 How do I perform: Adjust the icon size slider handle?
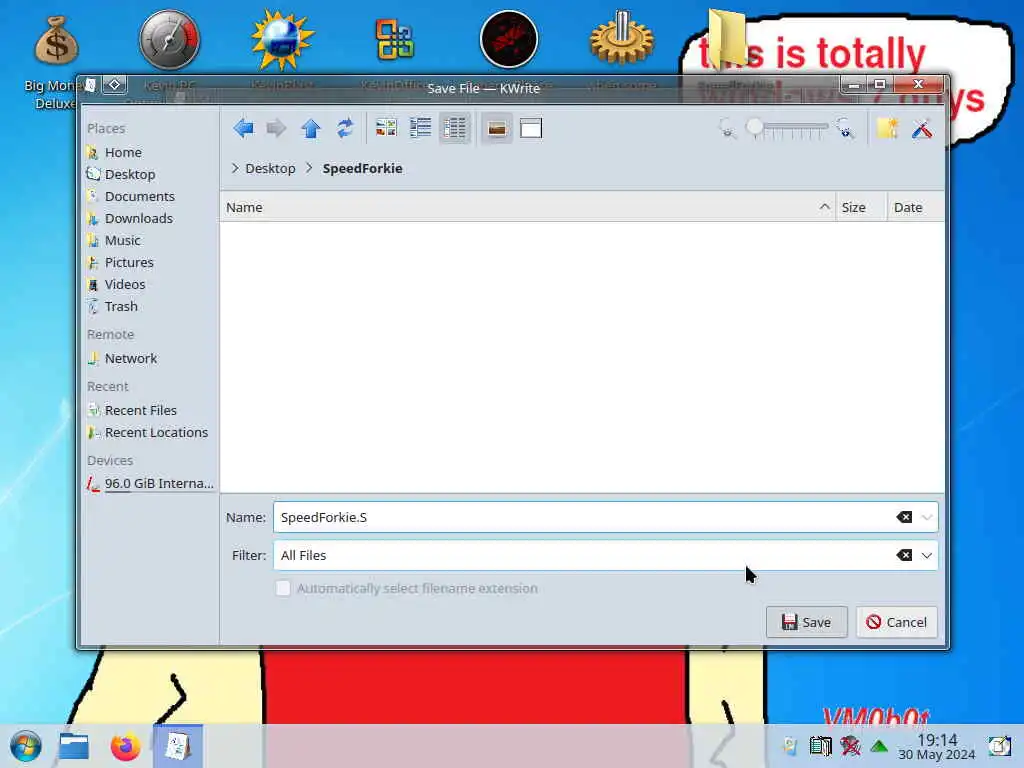[755, 127]
